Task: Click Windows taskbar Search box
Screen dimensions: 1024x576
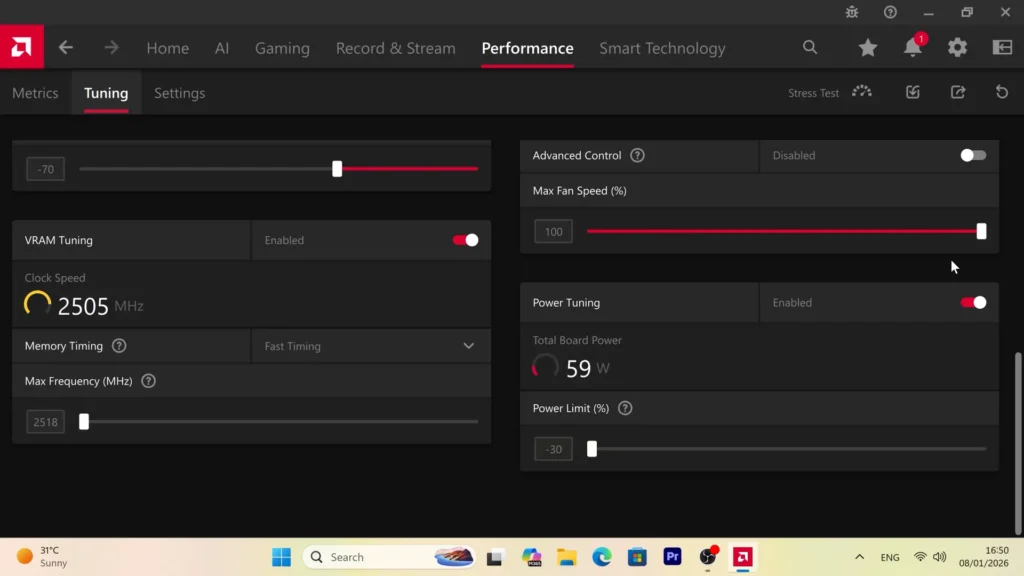Action: pyautogui.click(x=389, y=557)
